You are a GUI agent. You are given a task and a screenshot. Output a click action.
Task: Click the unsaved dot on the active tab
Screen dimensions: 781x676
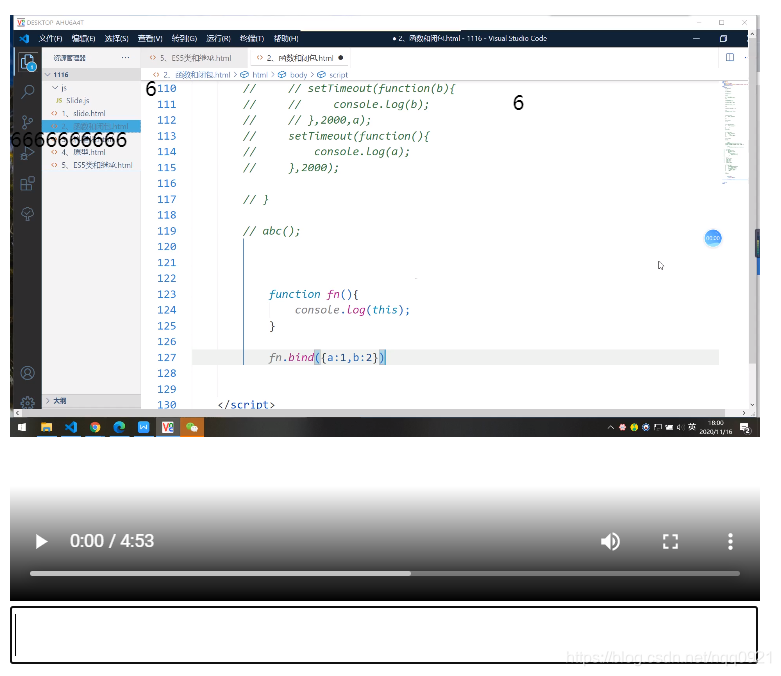tap(341, 58)
